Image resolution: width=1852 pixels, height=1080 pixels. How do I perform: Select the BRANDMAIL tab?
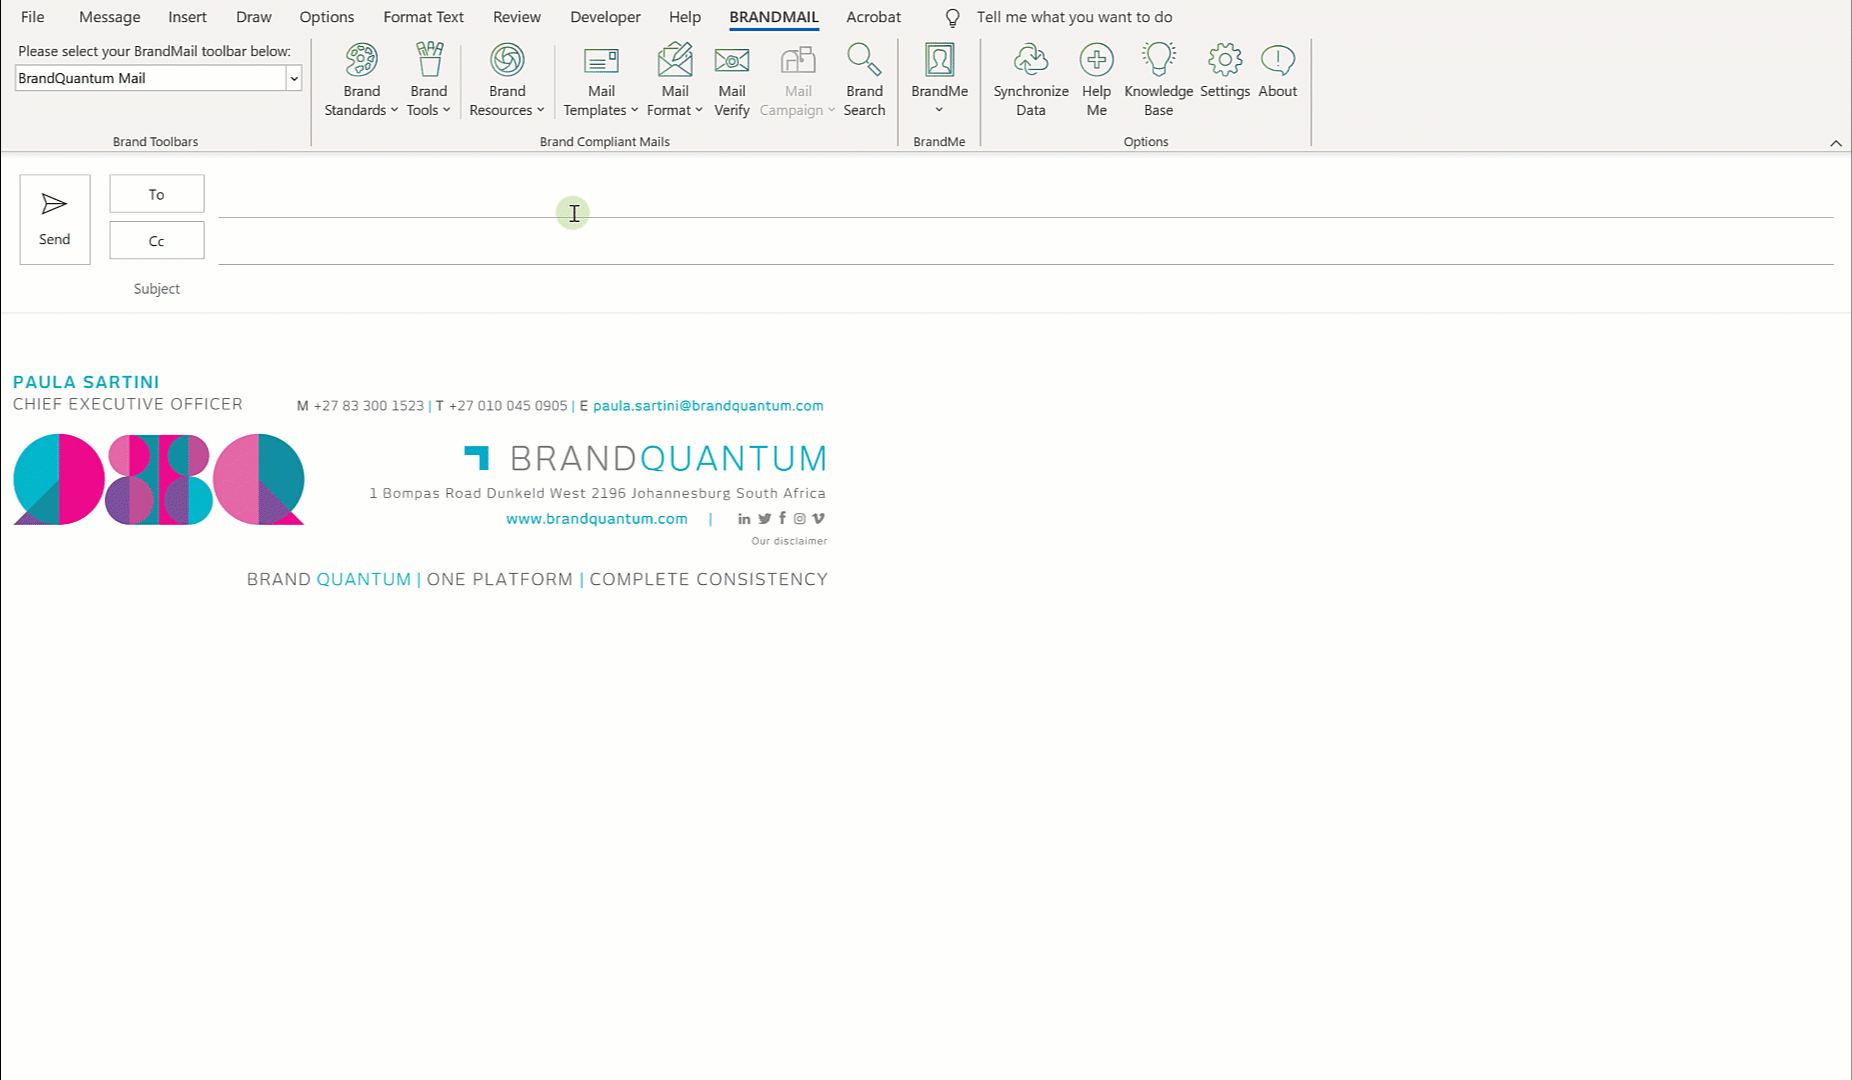click(x=774, y=17)
